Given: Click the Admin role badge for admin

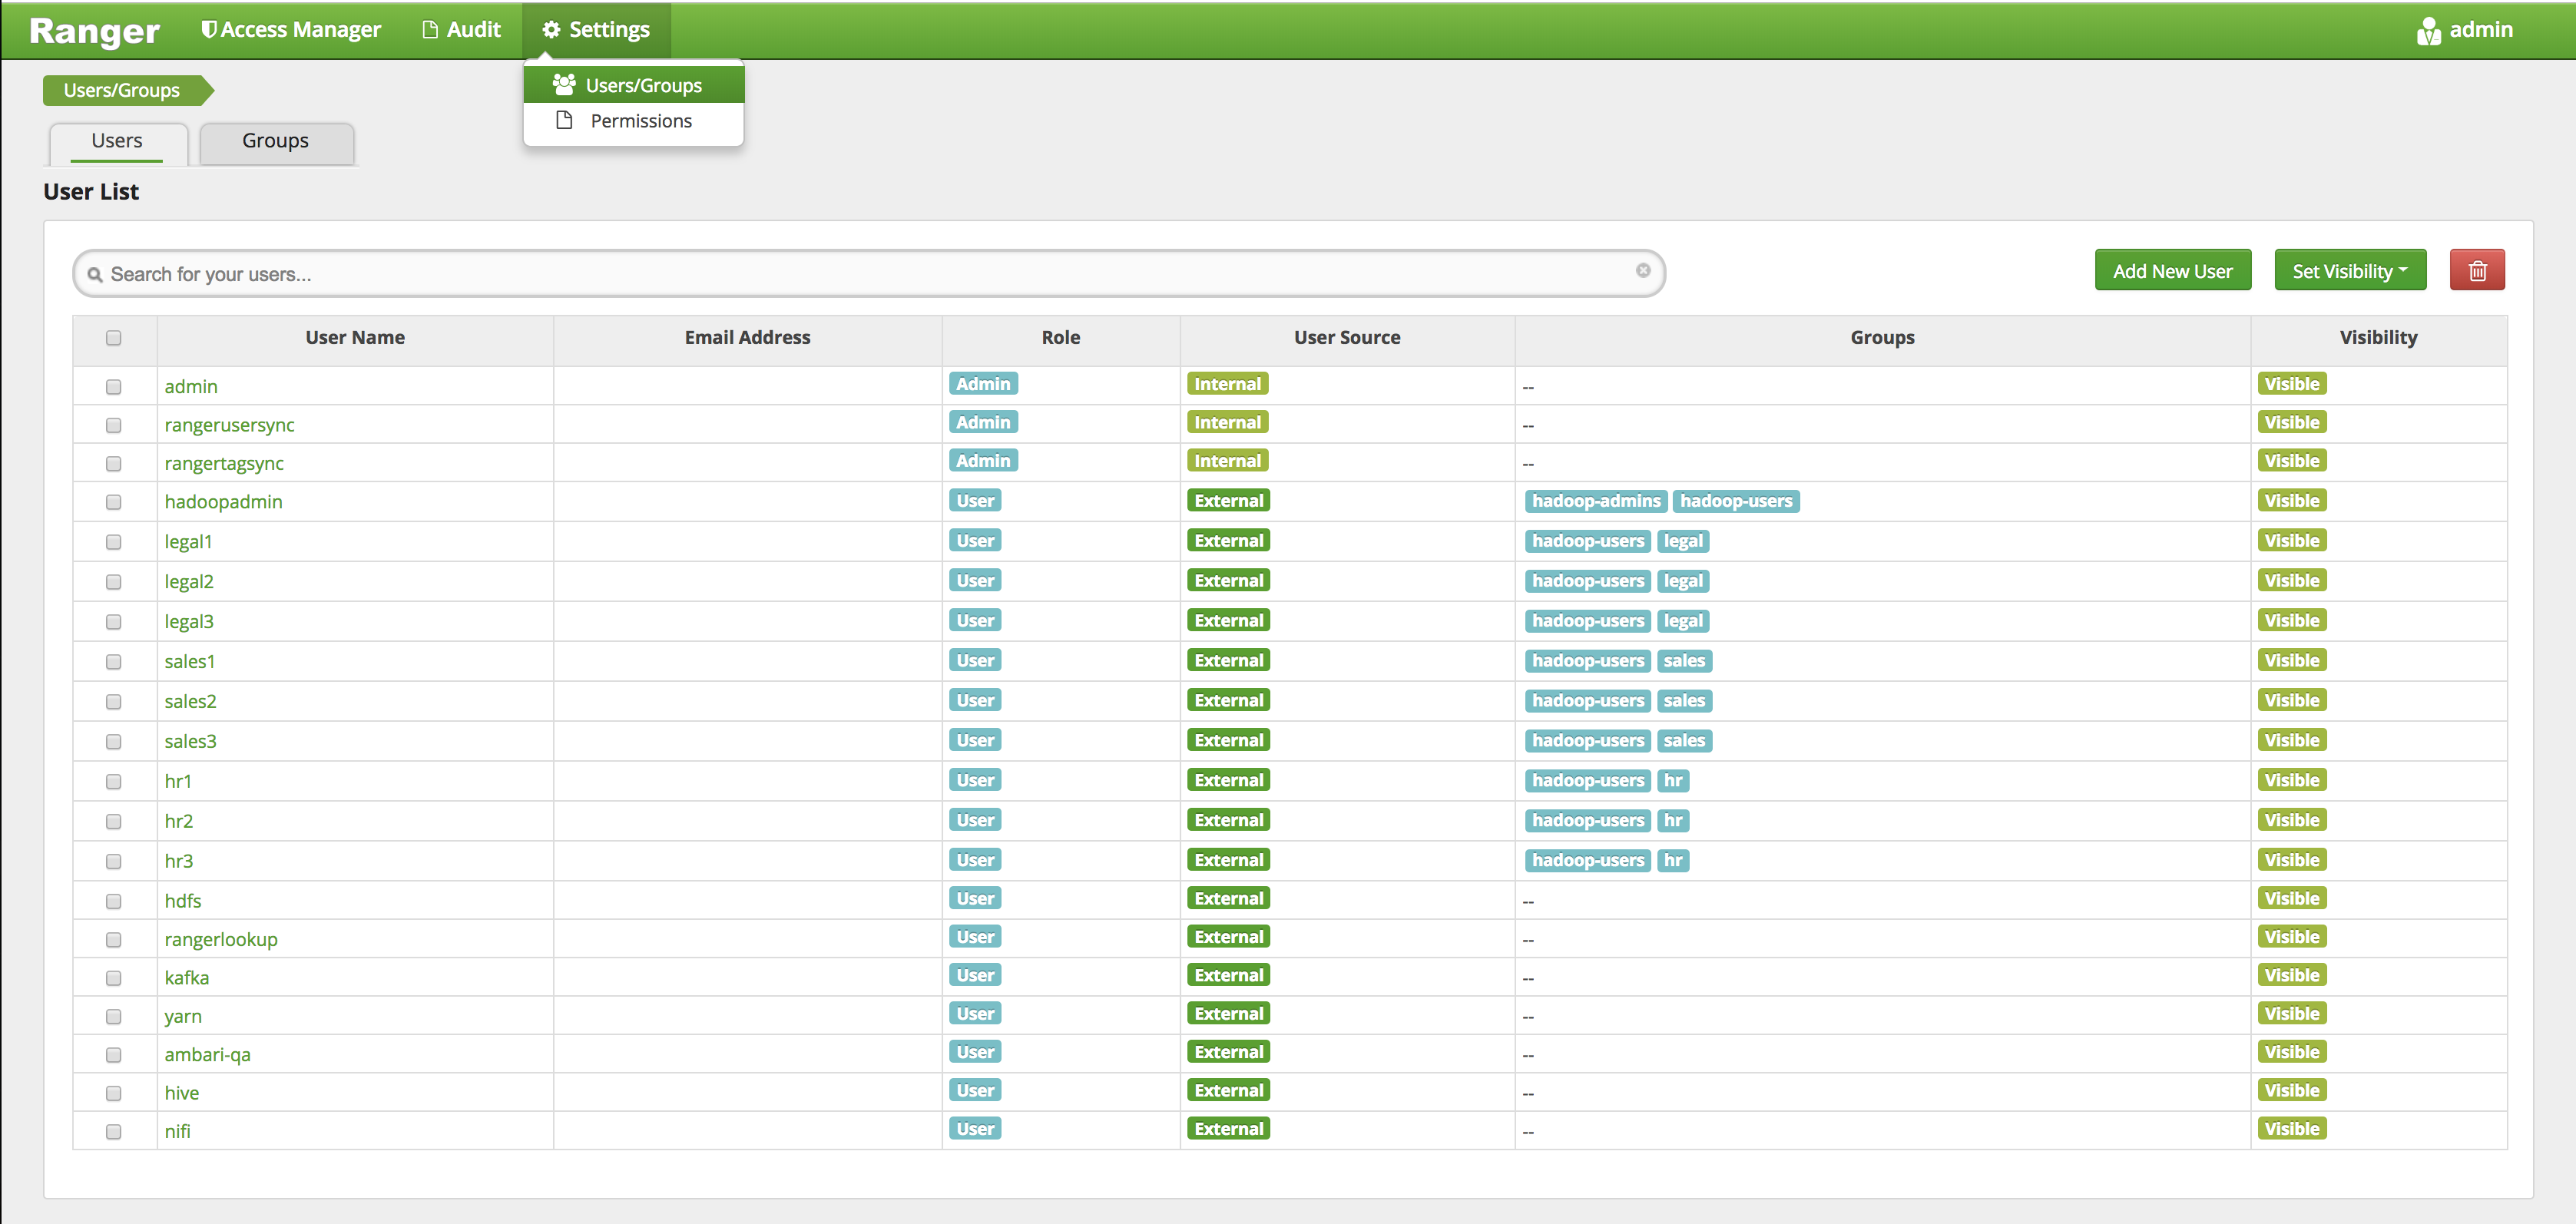Looking at the screenshot, I should point(983,384).
